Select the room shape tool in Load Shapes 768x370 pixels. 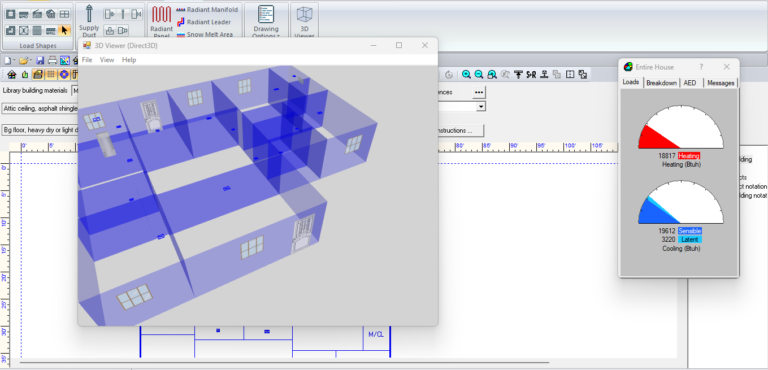[11, 14]
